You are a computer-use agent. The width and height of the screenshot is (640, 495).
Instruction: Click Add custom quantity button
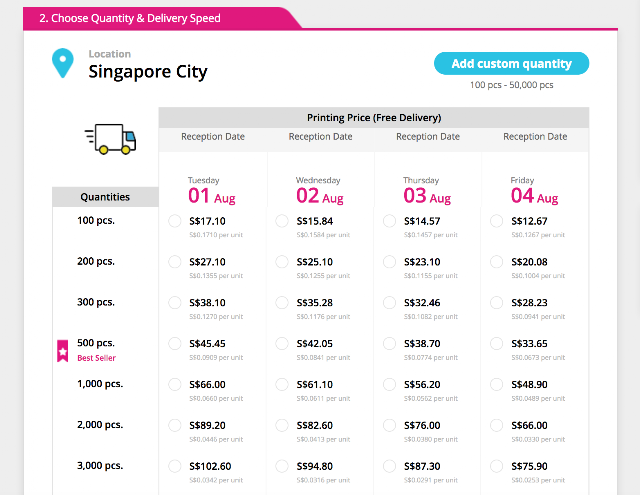511,64
